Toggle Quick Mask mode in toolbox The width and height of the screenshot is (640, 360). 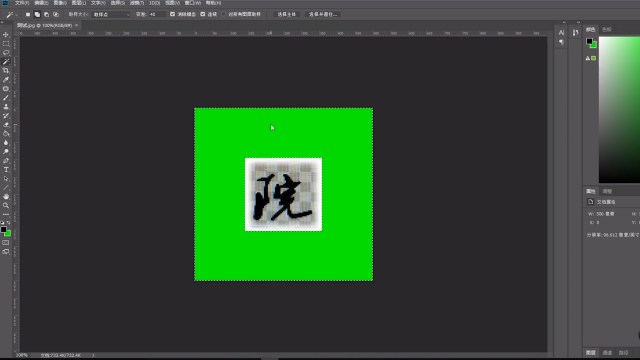coord(6,242)
